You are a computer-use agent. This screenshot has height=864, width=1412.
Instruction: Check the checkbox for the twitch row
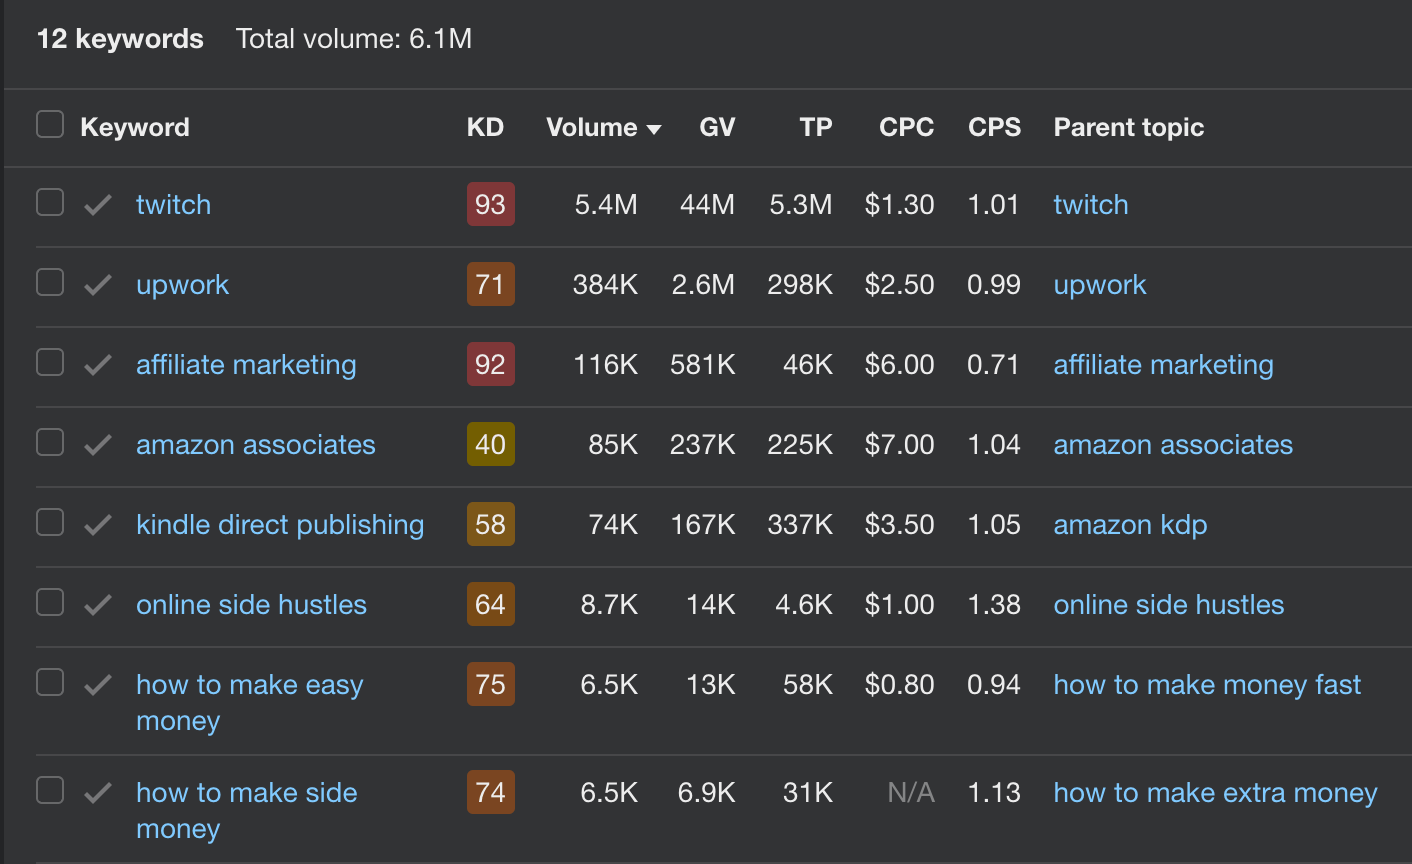coord(49,202)
